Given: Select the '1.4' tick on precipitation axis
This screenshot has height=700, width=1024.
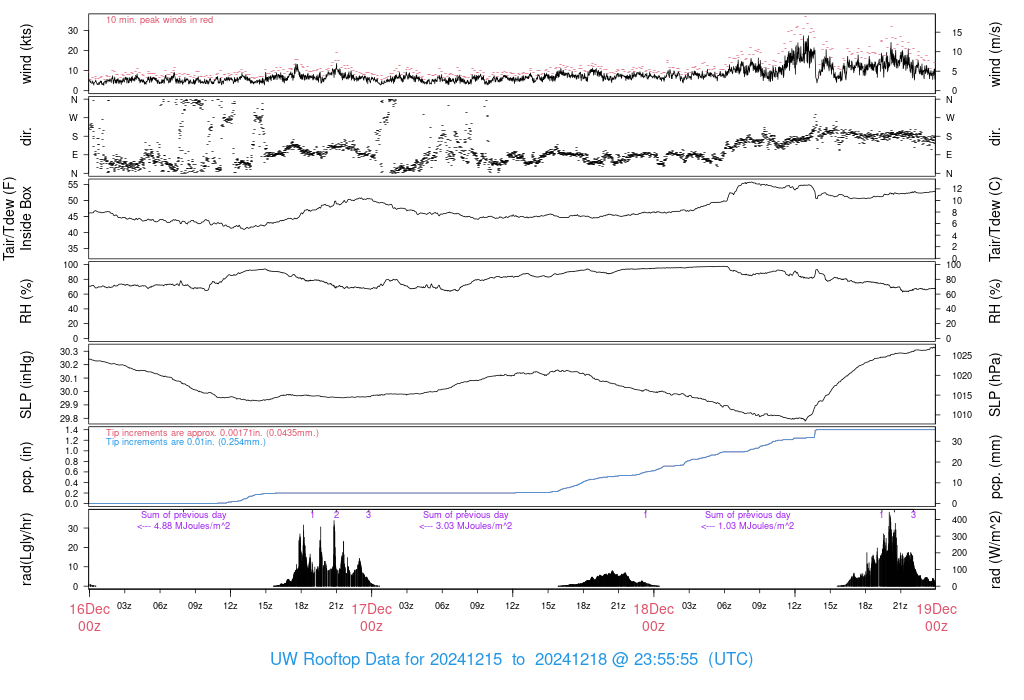Looking at the screenshot, I should coord(72,430).
